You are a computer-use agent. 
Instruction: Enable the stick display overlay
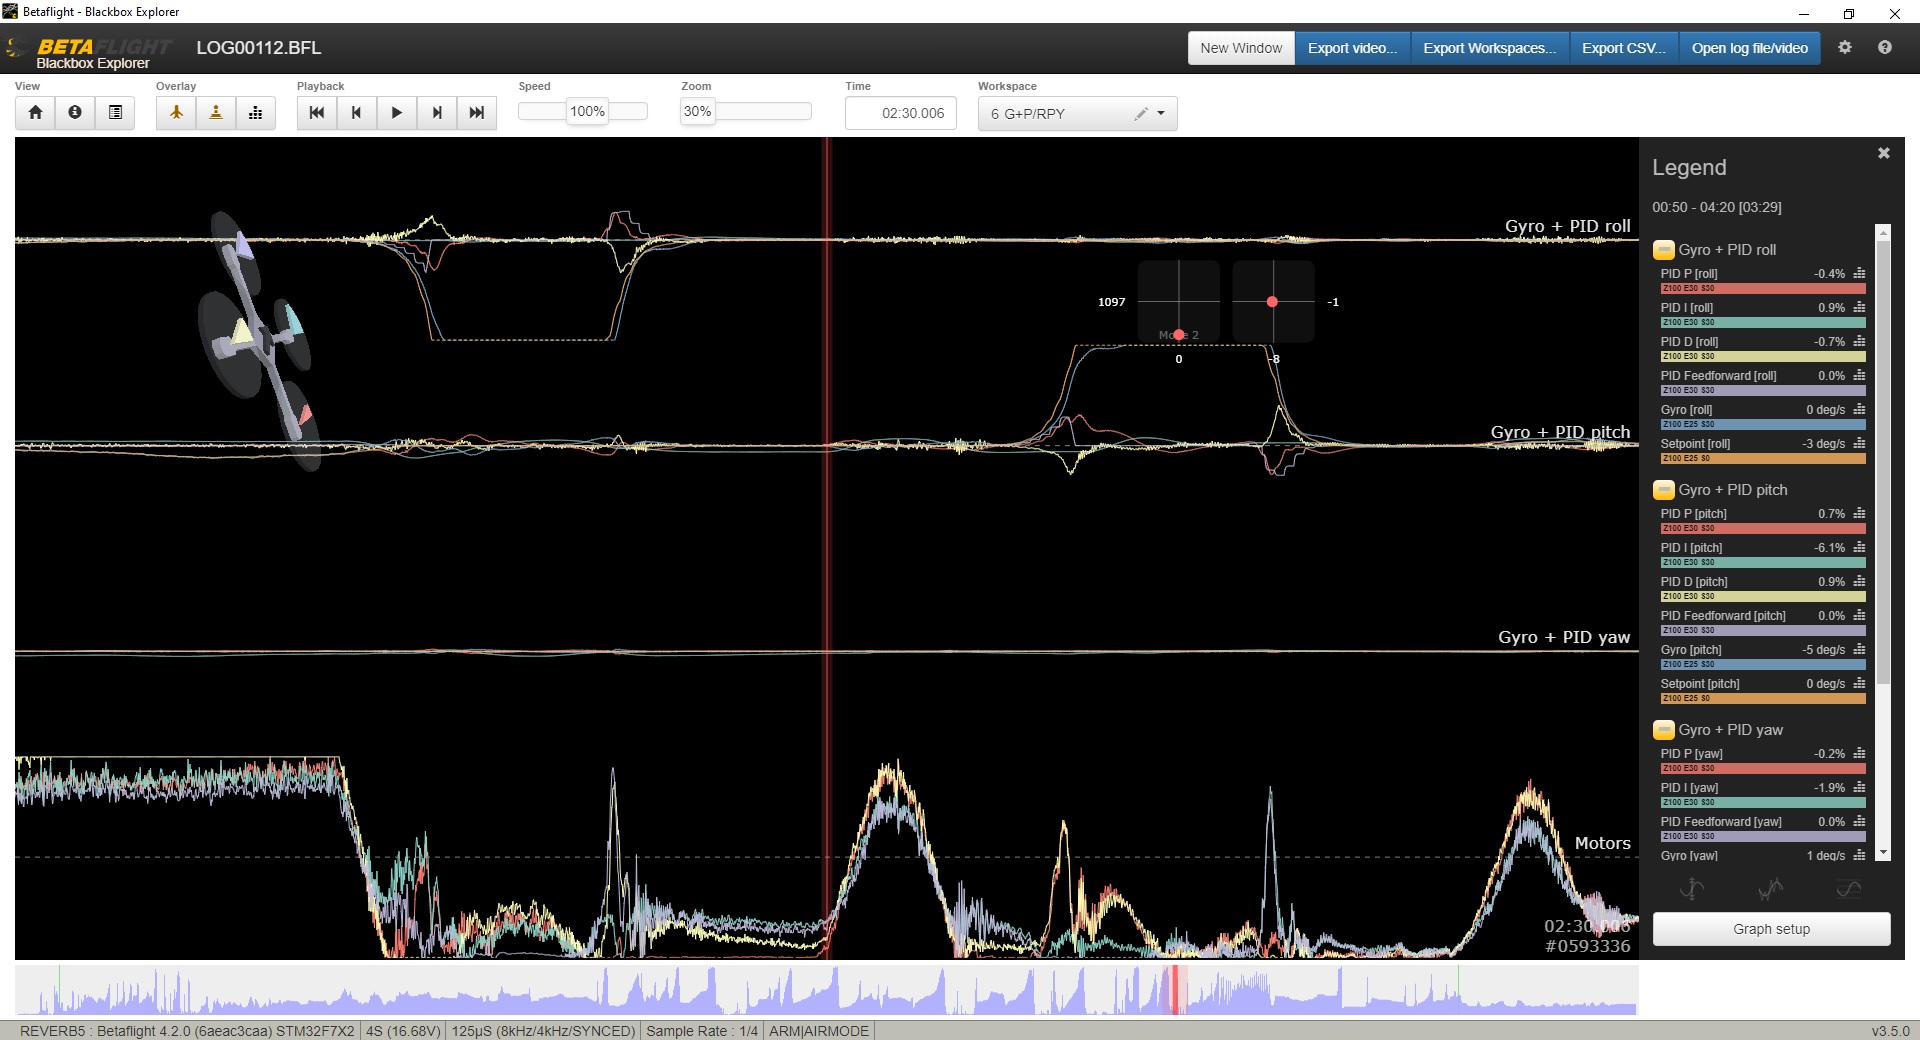click(x=216, y=113)
